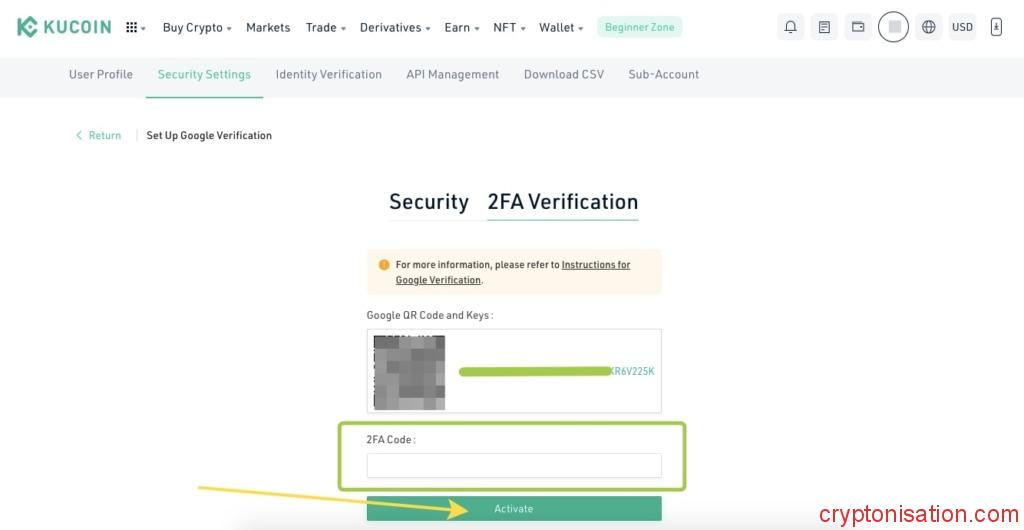
Task: Expand the Earn dropdown menu
Action: tap(462, 27)
